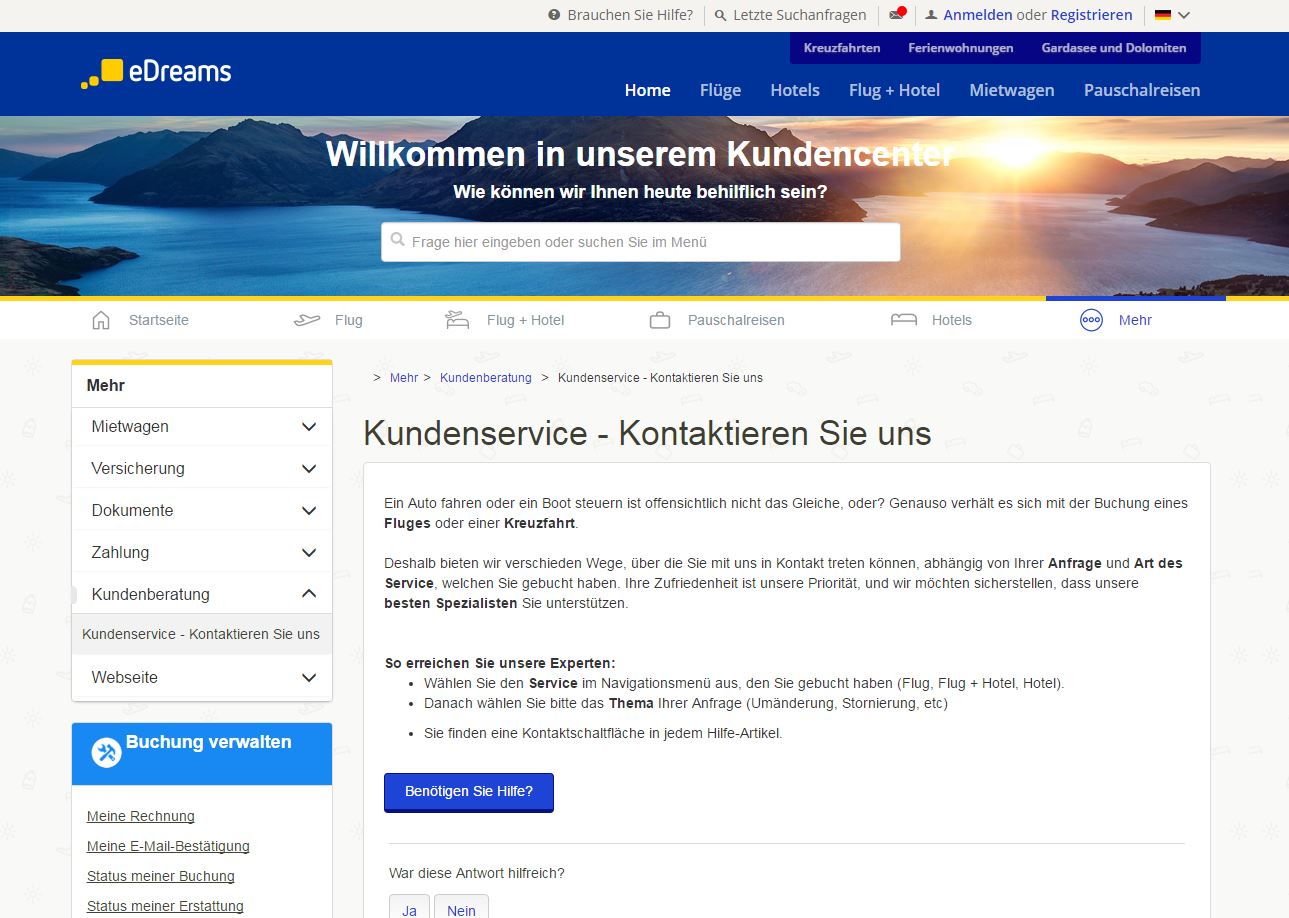The width and height of the screenshot is (1289, 918).
Task: Click the Pauschalreisen suitcase icon
Action: pyautogui.click(x=660, y=320)
